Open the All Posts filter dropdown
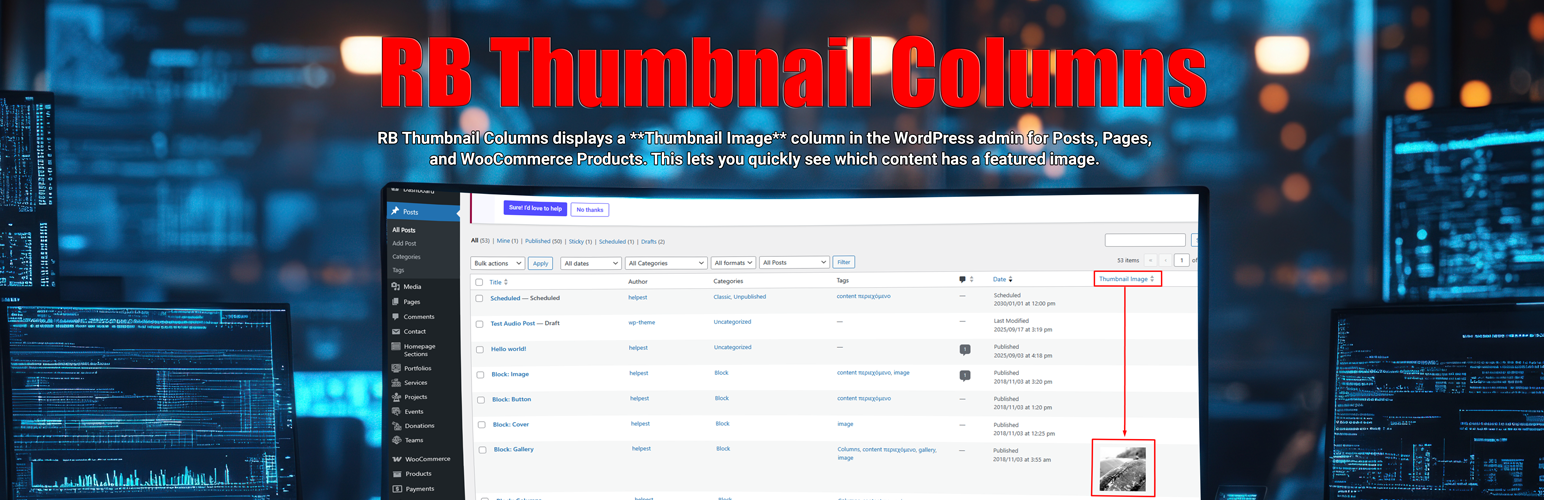Image resolution: width=1544 pixels, height=500 pixels. [x=795, y=262]
